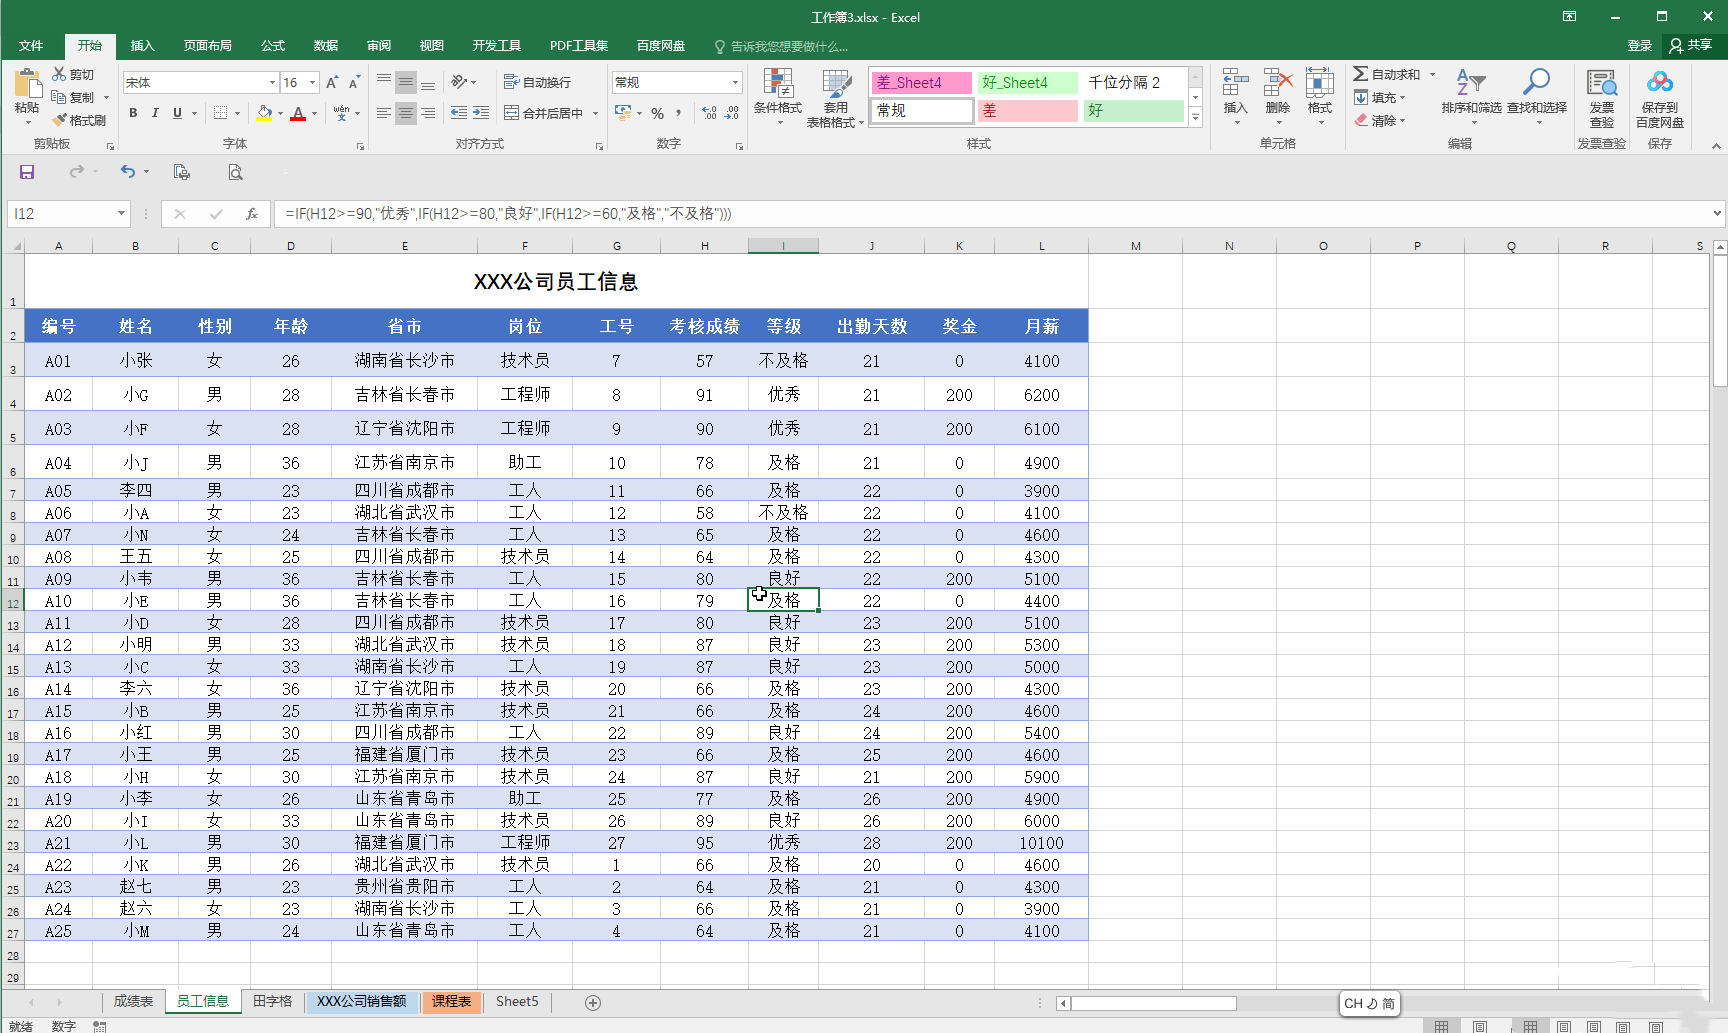1728x1033 pixels.
Task: Toggle 自动换行 wrap text
Action: [537, 82]
